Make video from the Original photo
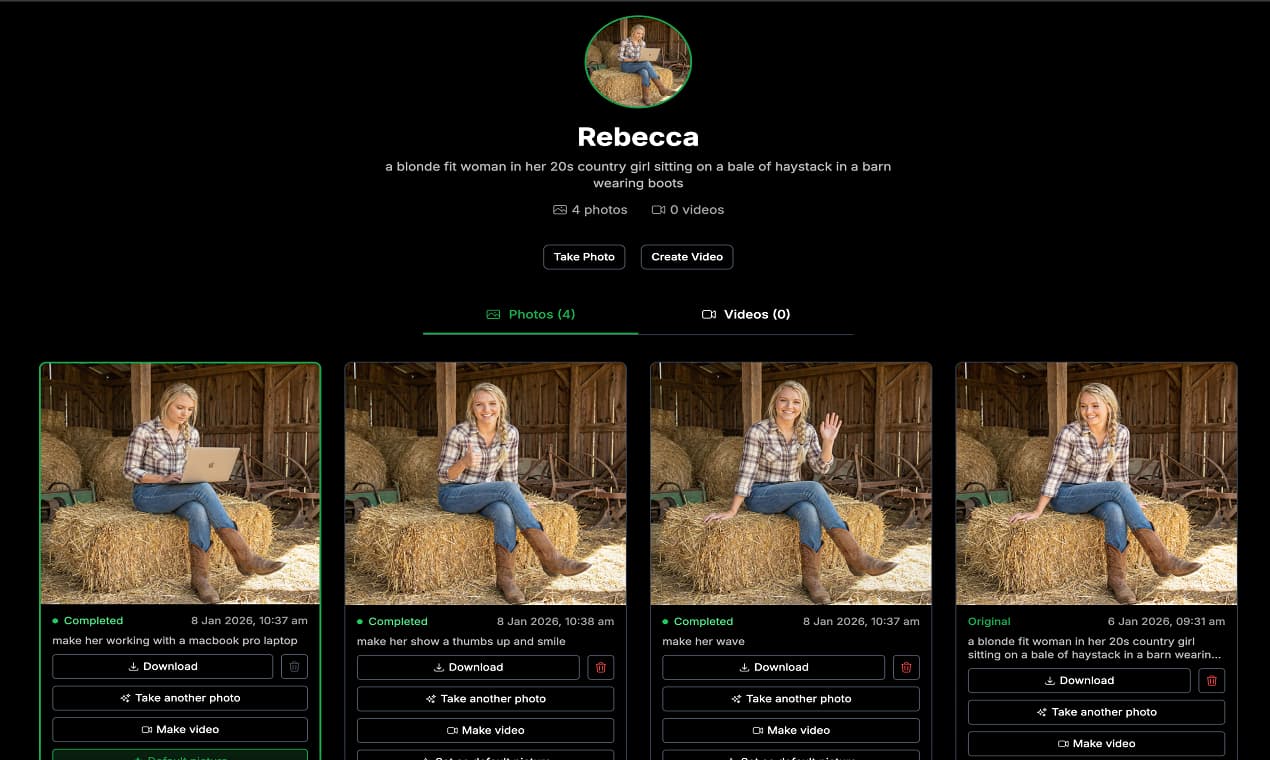 pyautogui.click(x=1096, y=744)
